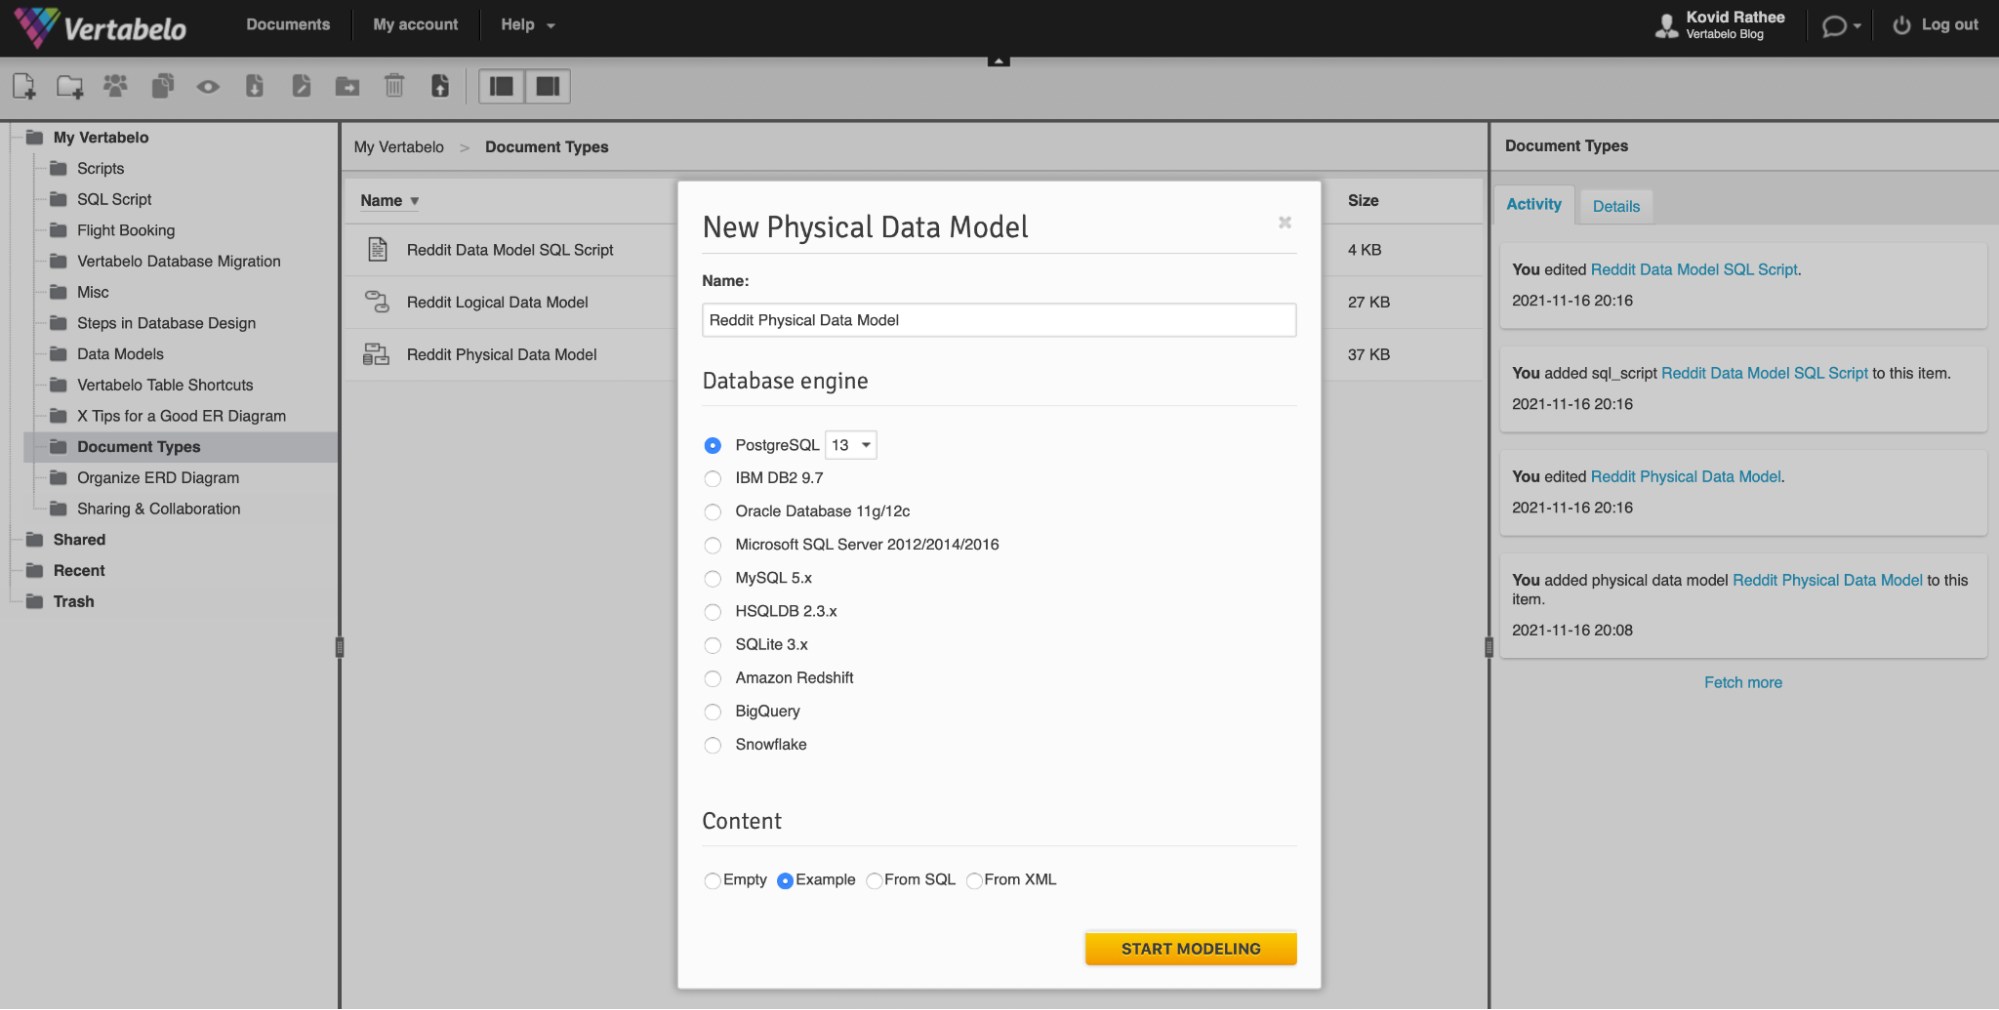The image size is (1999, 1010).
Task: Click the import upload document icon
Action: tap(440, 86)
